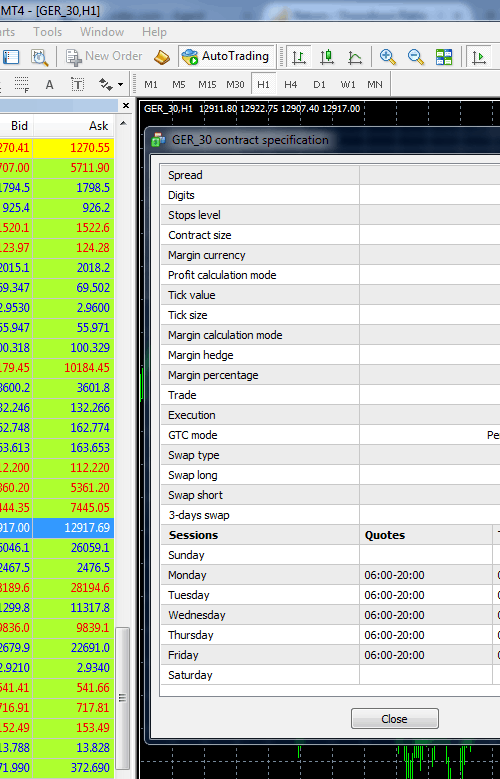Select the H1 timeframe

click(263, 84)
